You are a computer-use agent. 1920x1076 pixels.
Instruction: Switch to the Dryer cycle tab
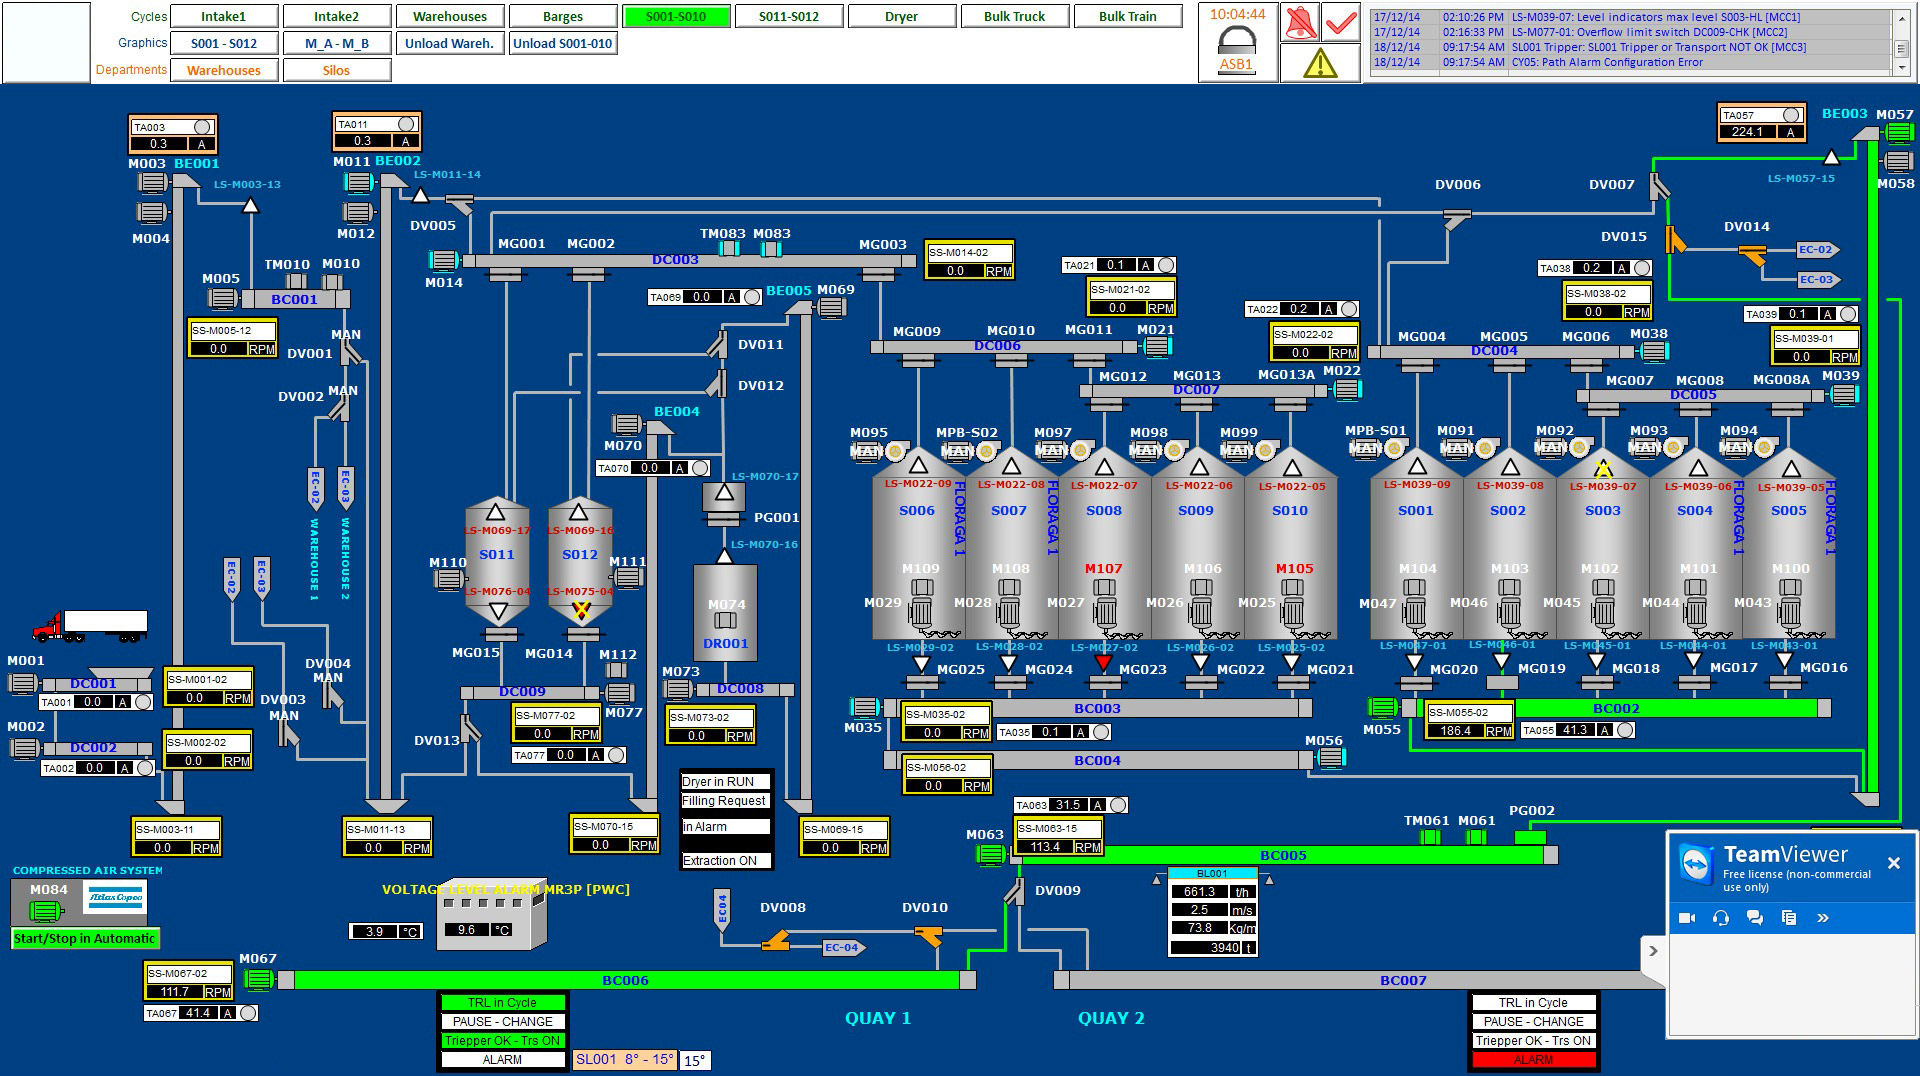point(901,16)
